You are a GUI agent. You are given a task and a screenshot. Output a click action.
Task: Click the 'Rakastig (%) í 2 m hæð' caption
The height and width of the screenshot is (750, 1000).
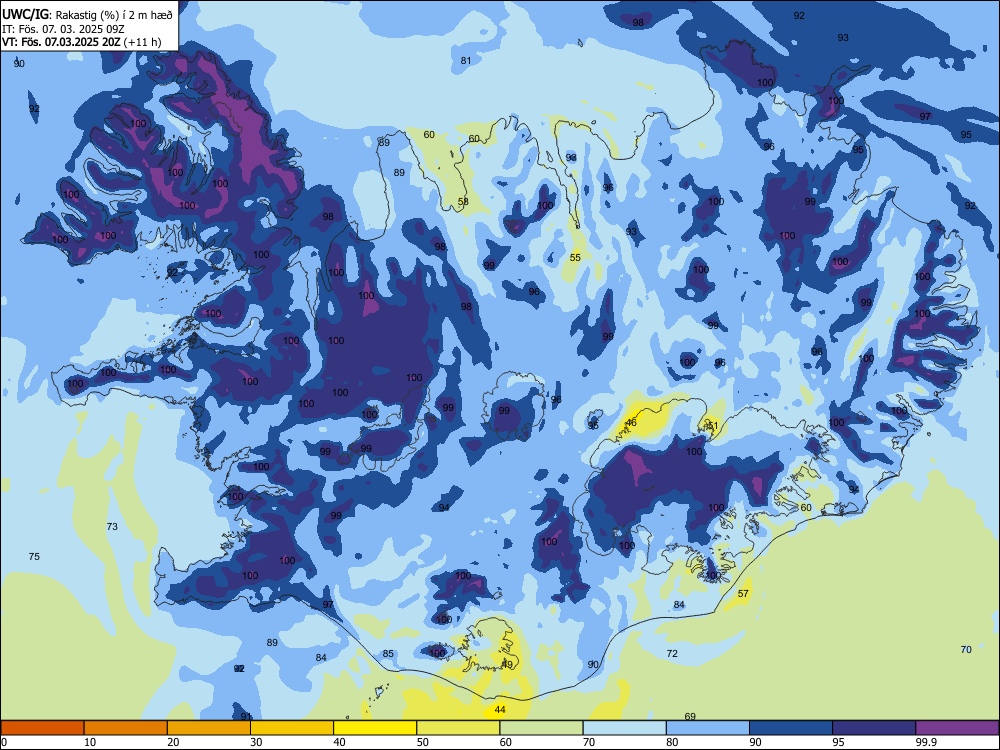(x=114, y=15)
